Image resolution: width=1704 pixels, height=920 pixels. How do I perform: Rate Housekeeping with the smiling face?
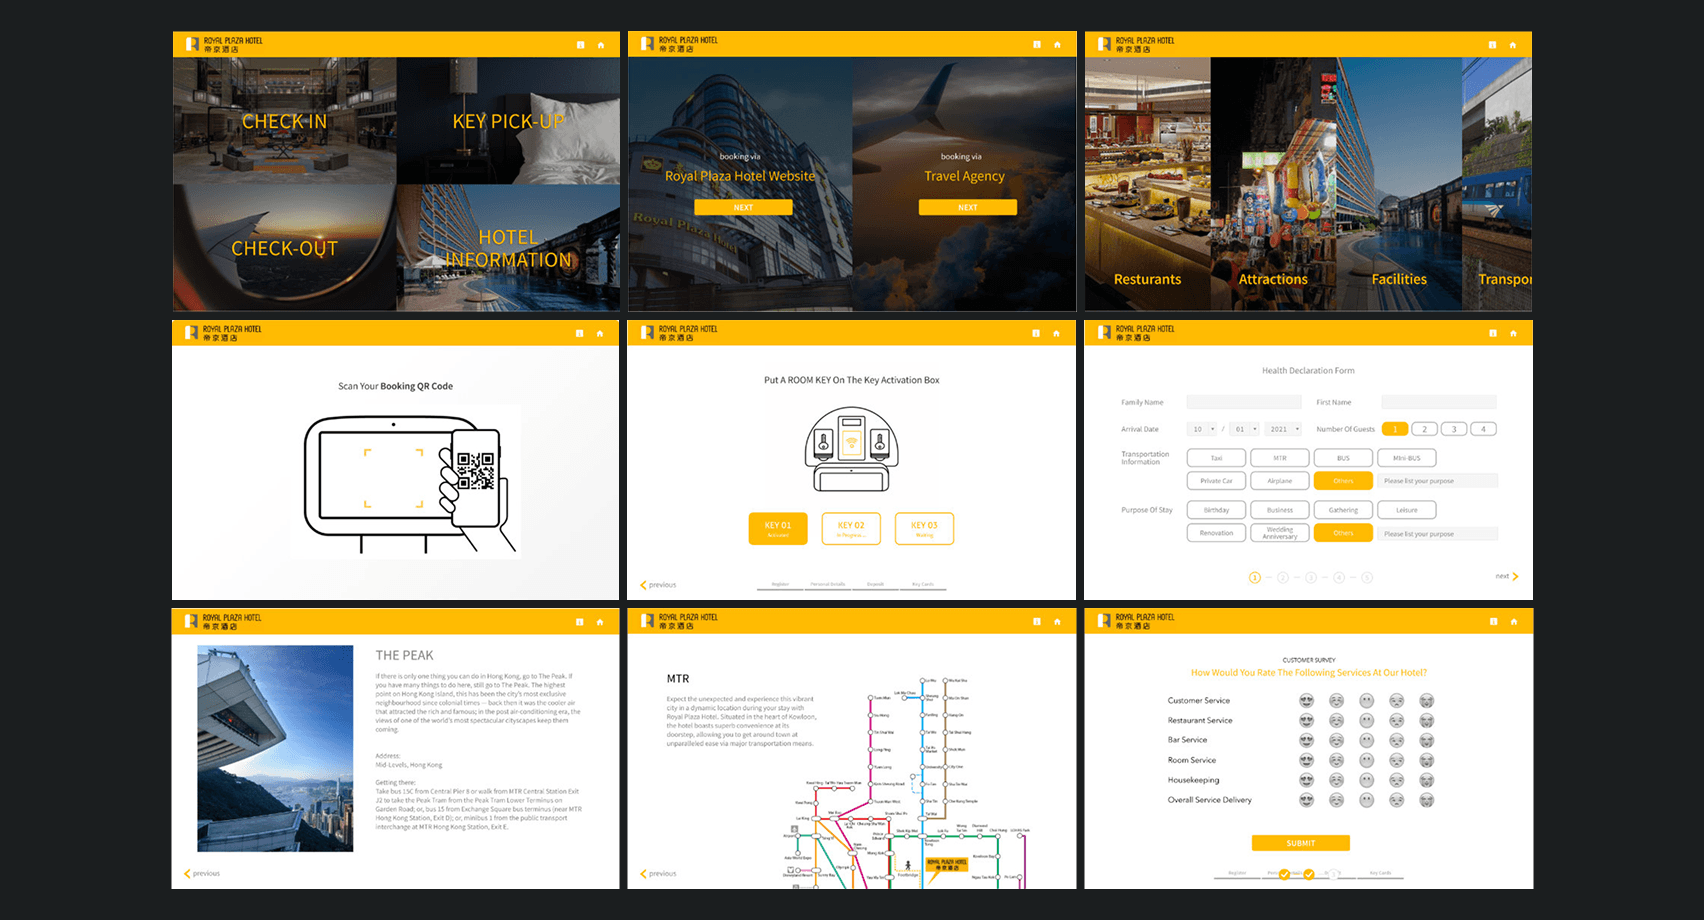(1336, 780)
